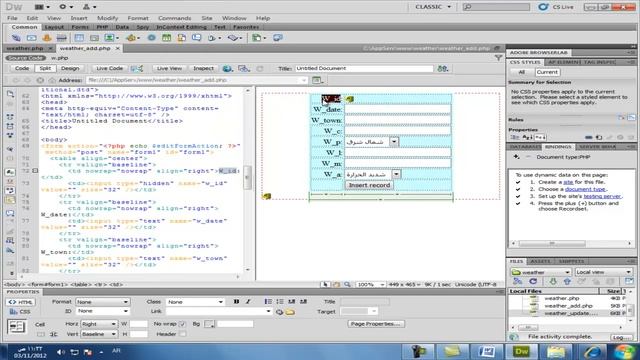Click the Server-Side Include icon
The width and height of the screenshot is (640, 360).
(182, 38)
